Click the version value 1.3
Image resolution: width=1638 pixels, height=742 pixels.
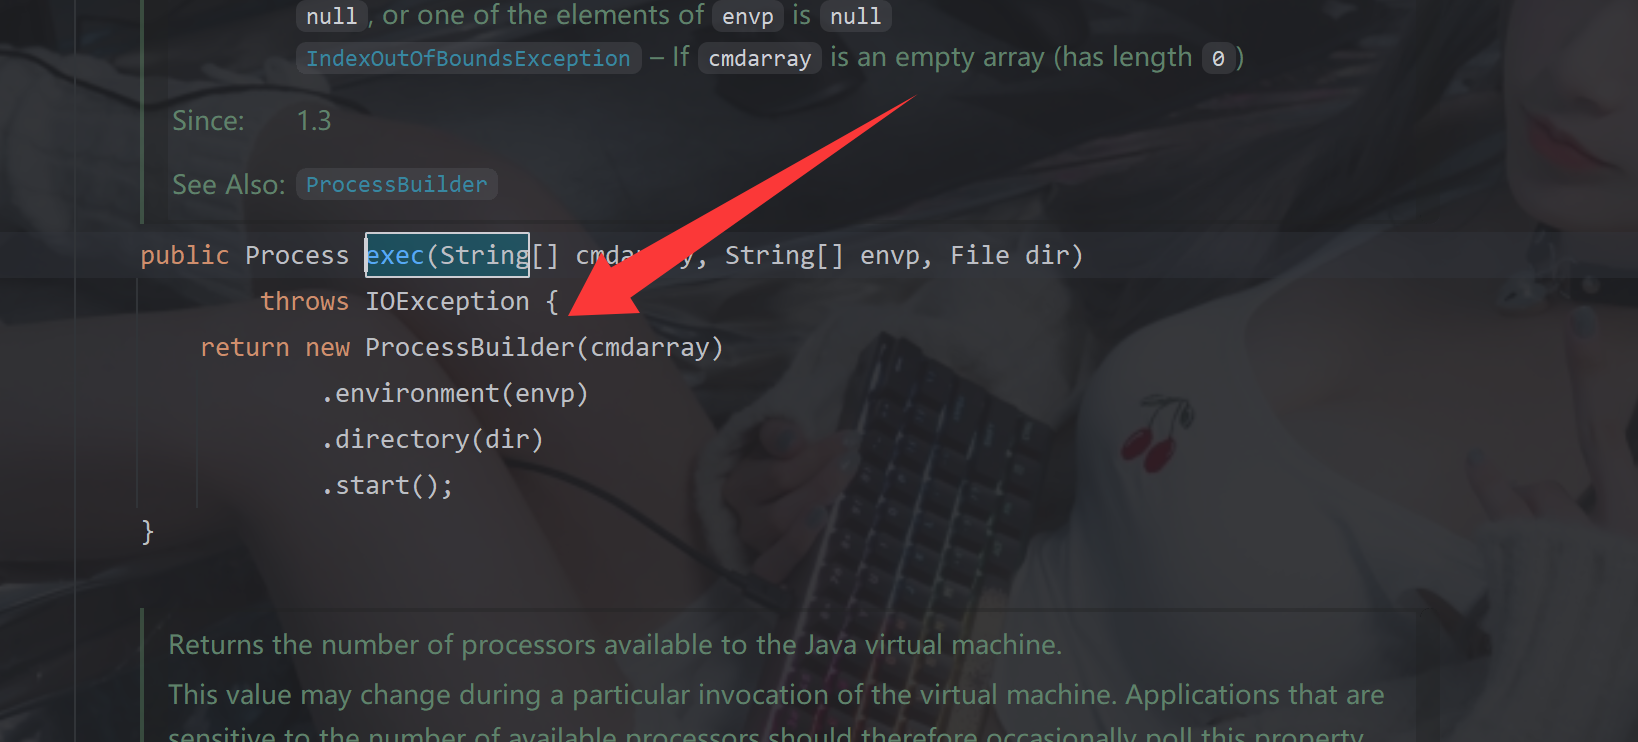[314, 121]
